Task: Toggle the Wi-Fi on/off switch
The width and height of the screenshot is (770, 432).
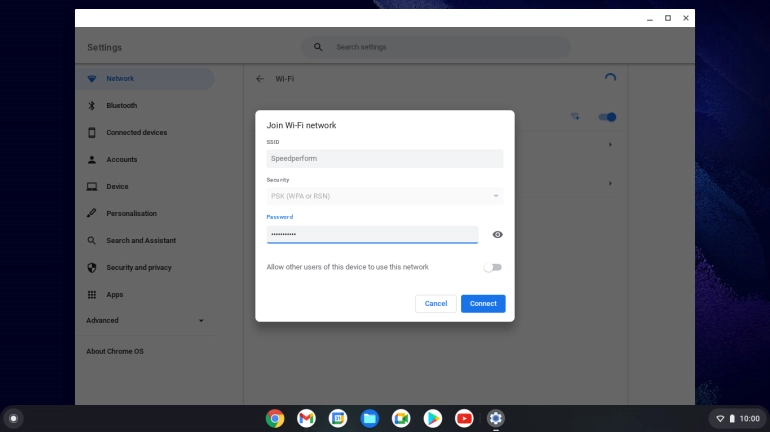Action: click(607, 117)
